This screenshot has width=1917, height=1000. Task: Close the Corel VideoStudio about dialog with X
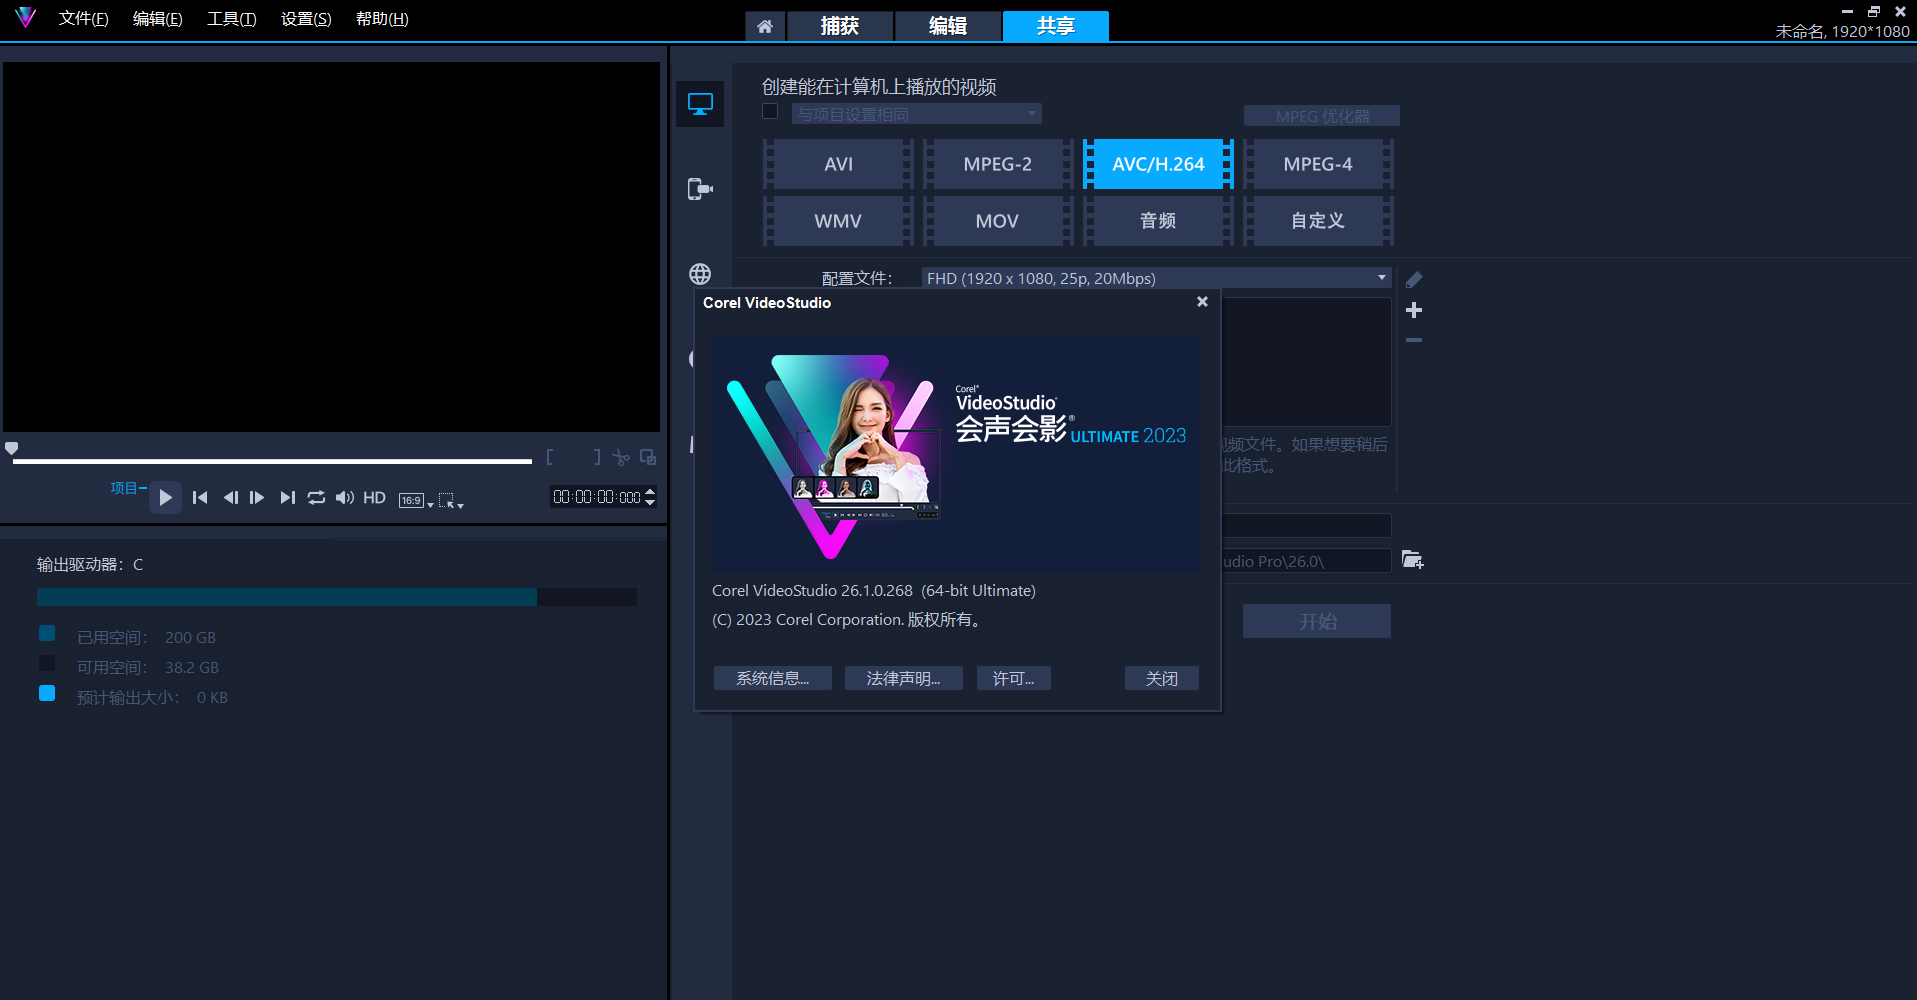coord(1202,302)
